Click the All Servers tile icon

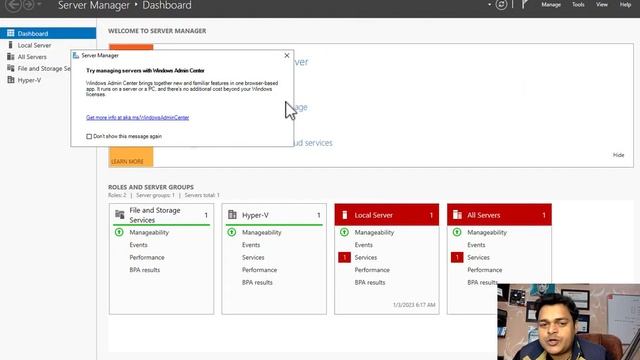click(x=457, y=215)
